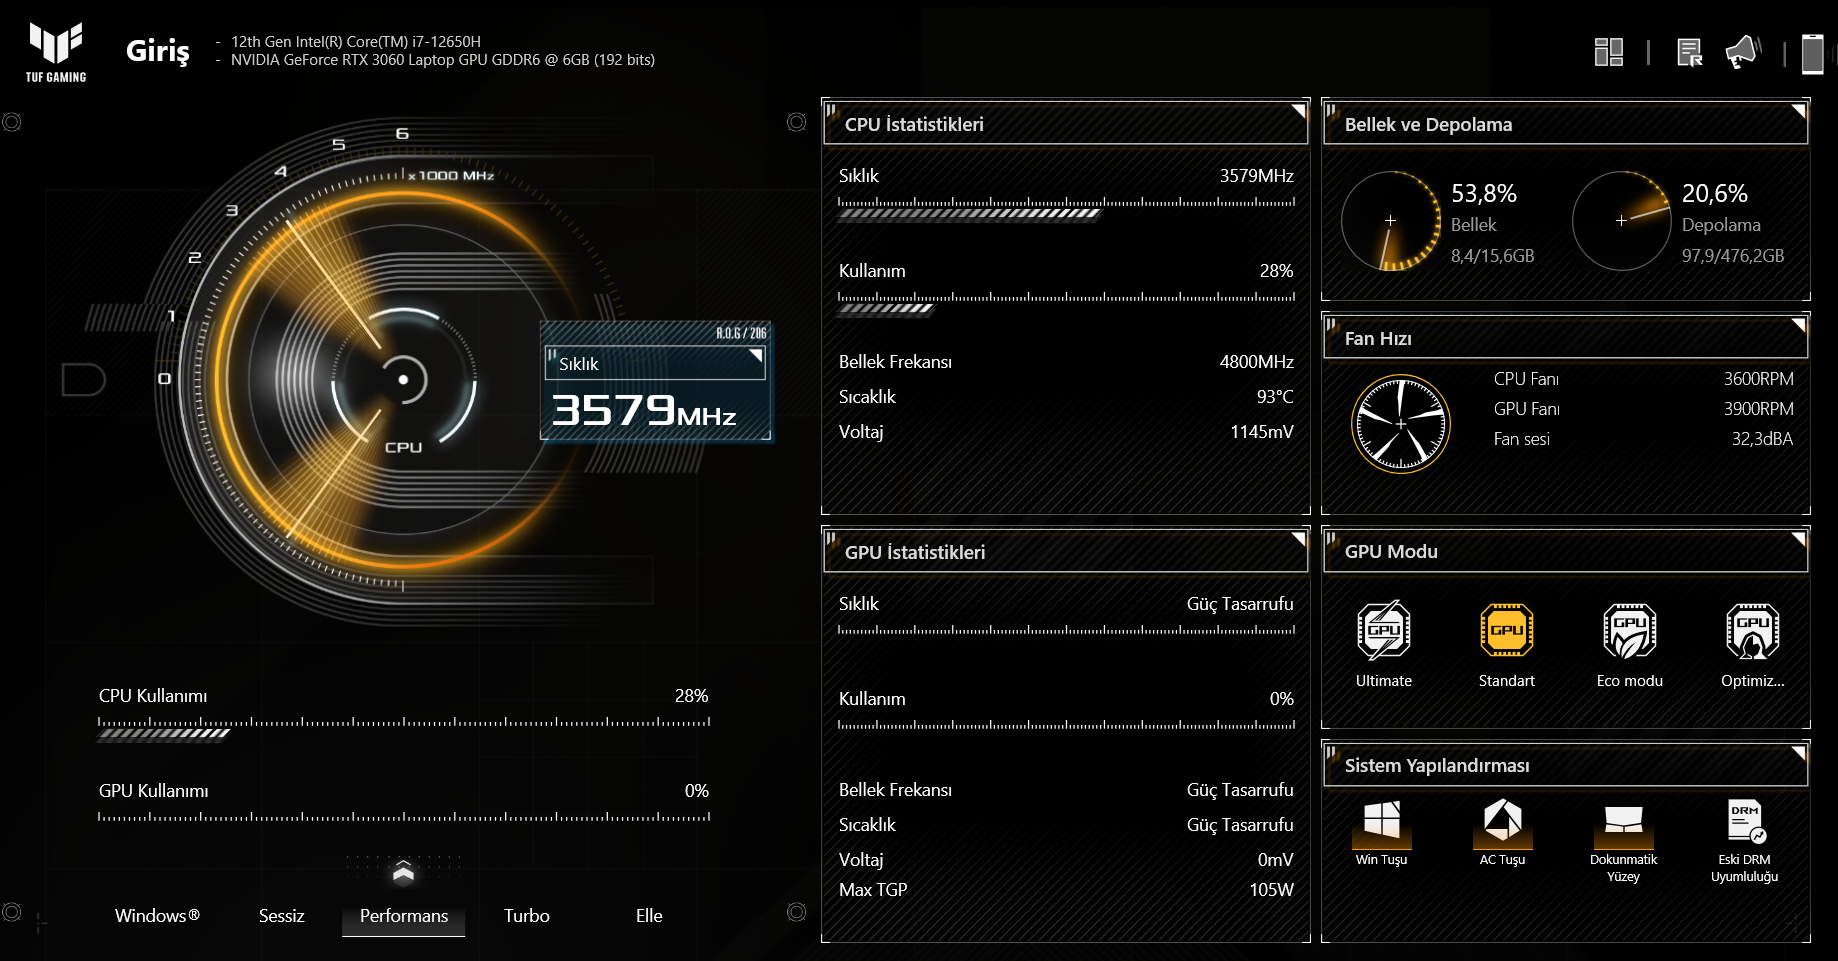Click the CPU Kullanım usage bar in stats
Screen dimensions: 1838x961
pyautogui.click(x=1066, y=303)
